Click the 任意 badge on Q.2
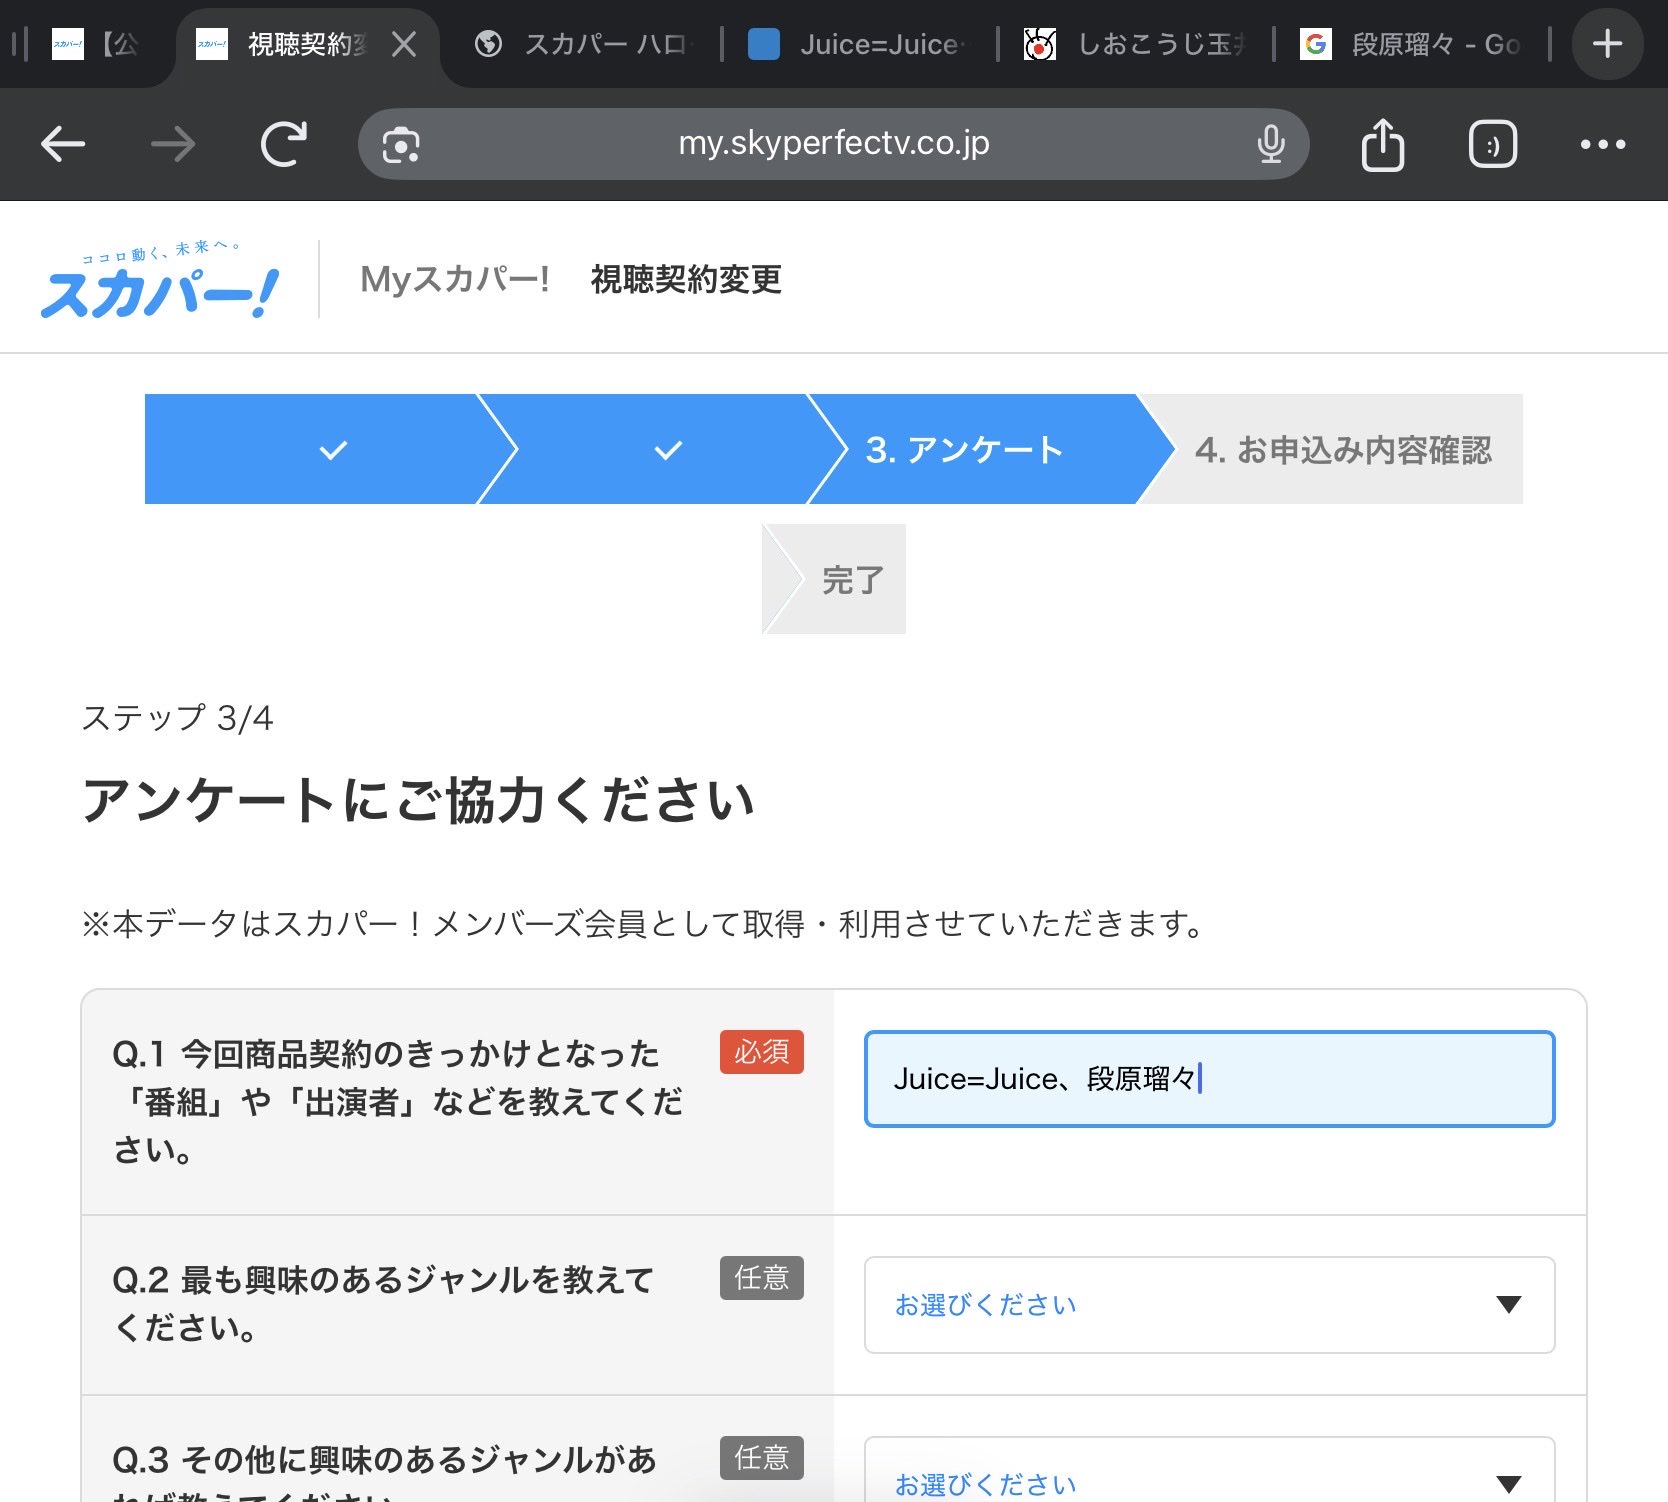 (x=762, y=1278)
